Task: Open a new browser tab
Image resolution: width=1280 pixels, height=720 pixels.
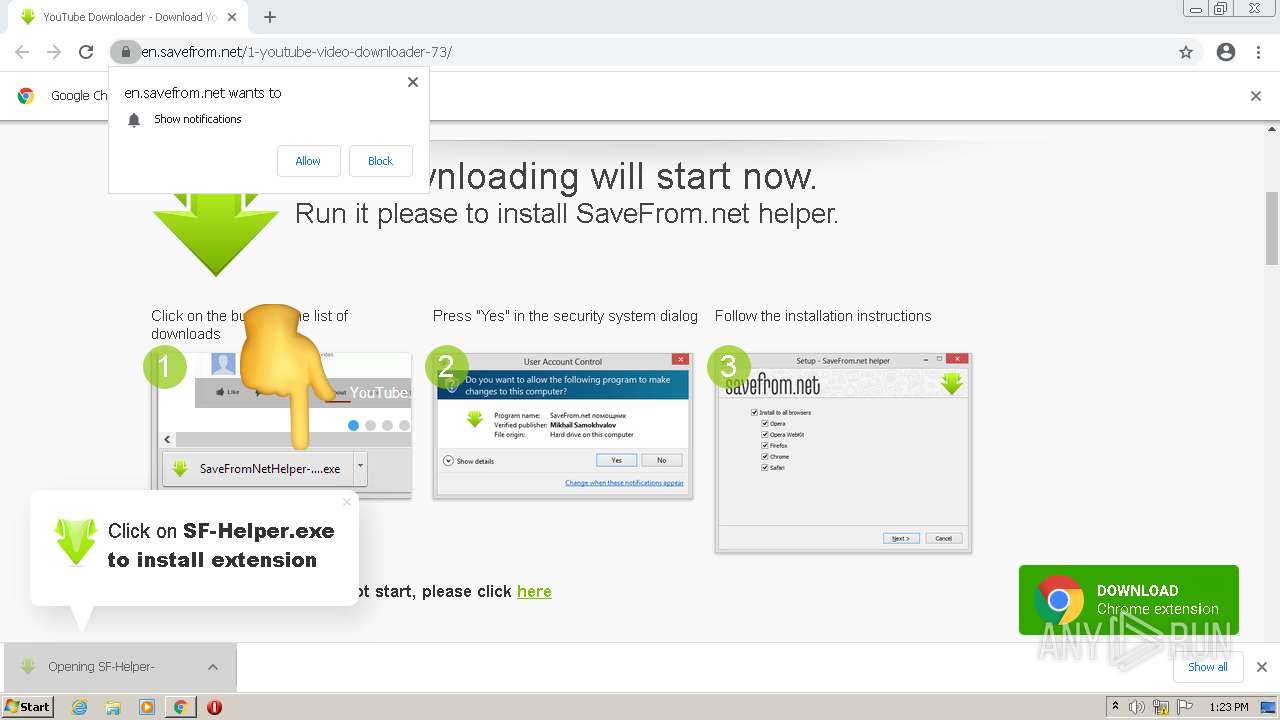Action: tap(270, 17)
